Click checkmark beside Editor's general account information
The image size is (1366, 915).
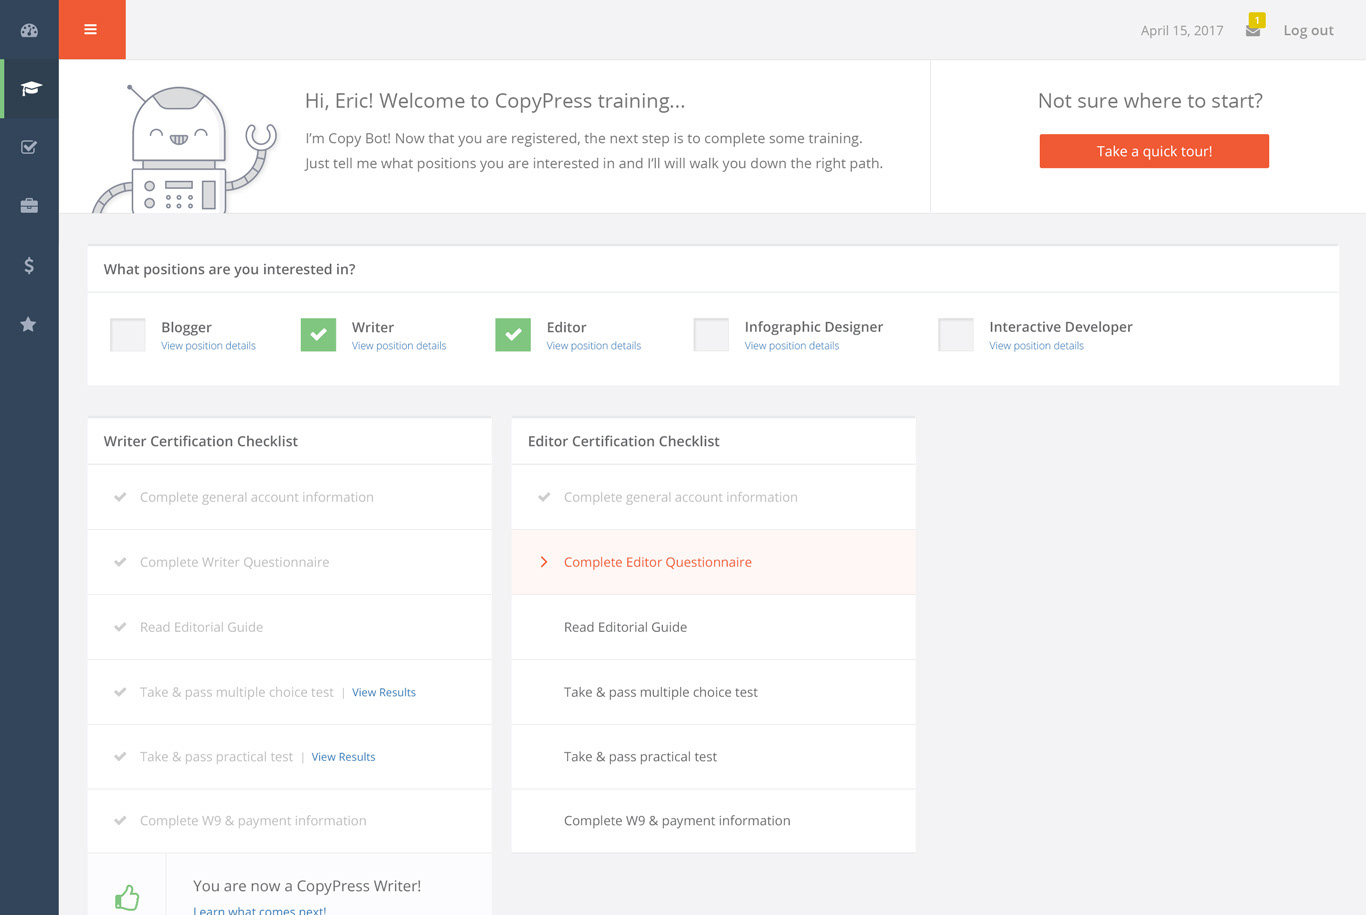[x=544, y=497]
